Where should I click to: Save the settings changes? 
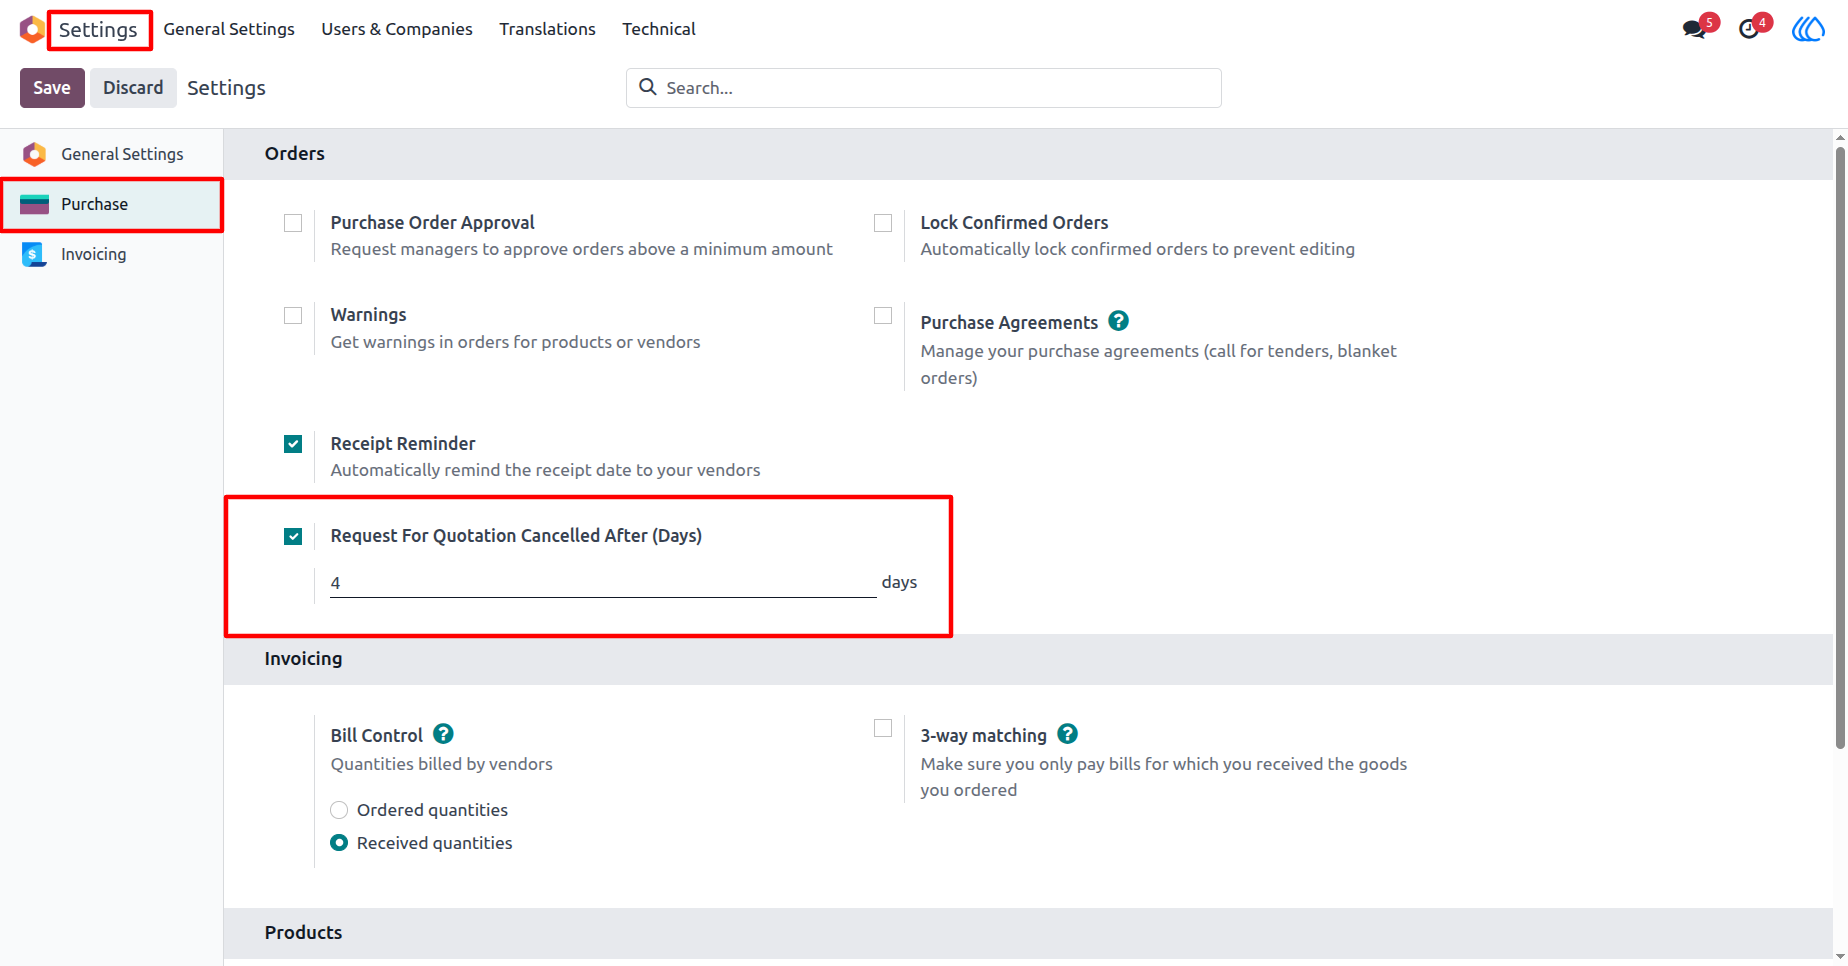[x=52, y=88]
